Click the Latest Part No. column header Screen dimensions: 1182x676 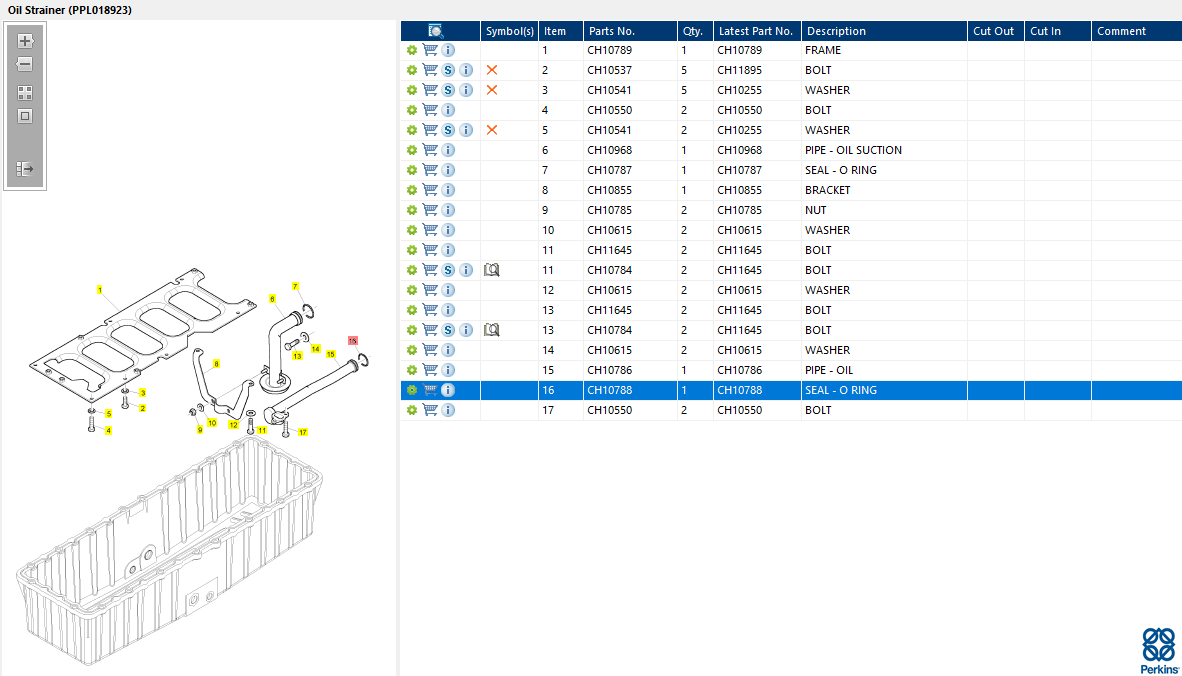tap(755, 31)
